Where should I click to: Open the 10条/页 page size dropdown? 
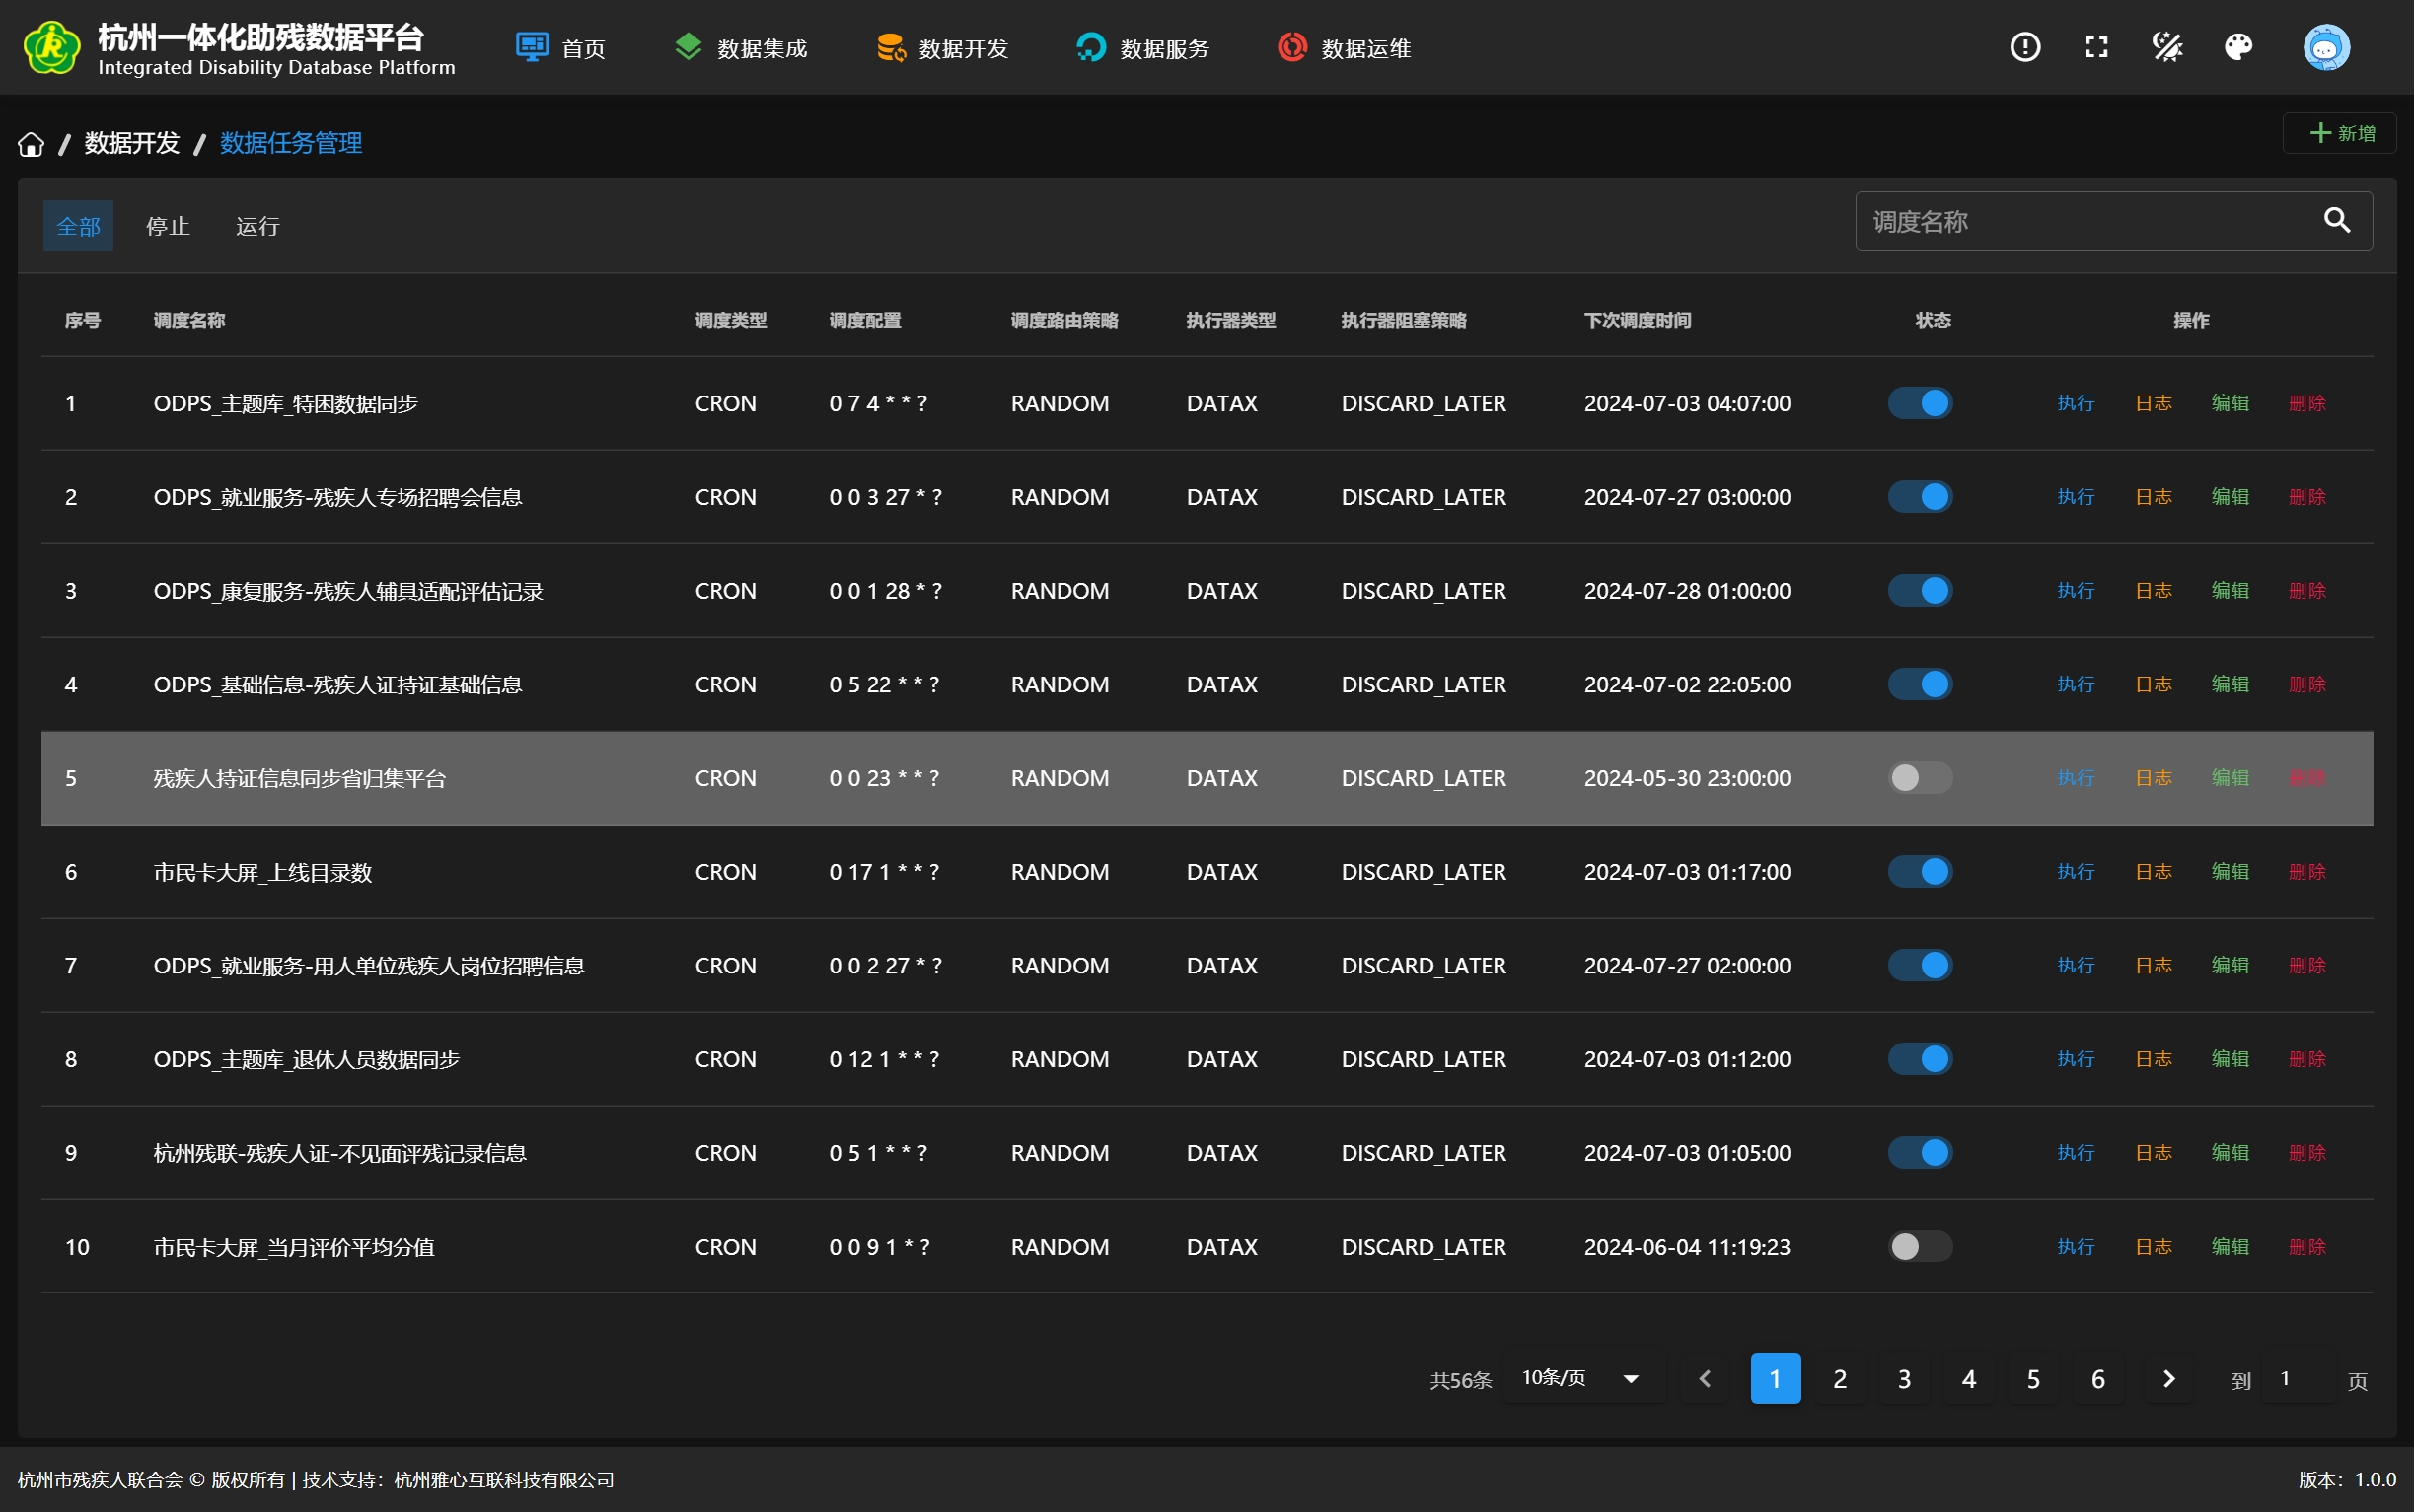click(1584, 1379)
